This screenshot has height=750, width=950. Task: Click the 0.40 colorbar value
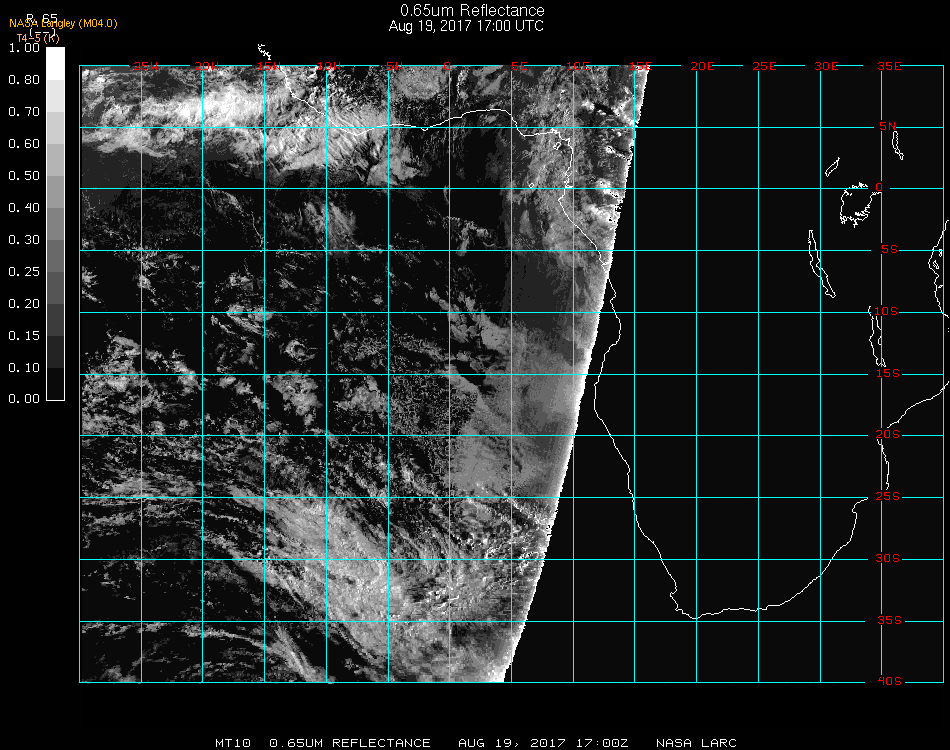click(24, 208)
